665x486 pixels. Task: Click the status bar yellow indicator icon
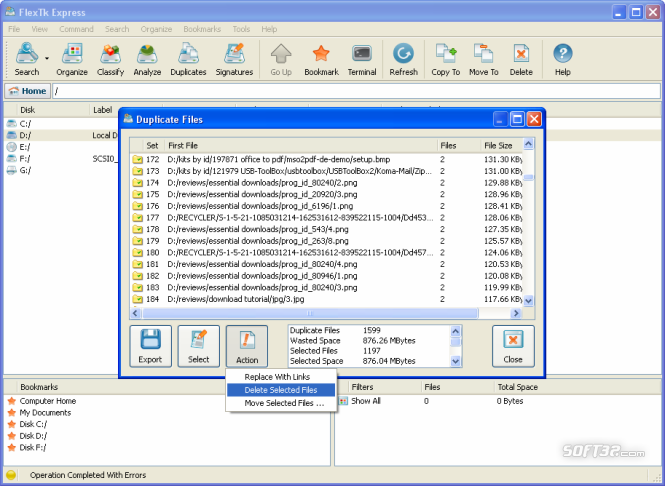click(x=11, y=475)
